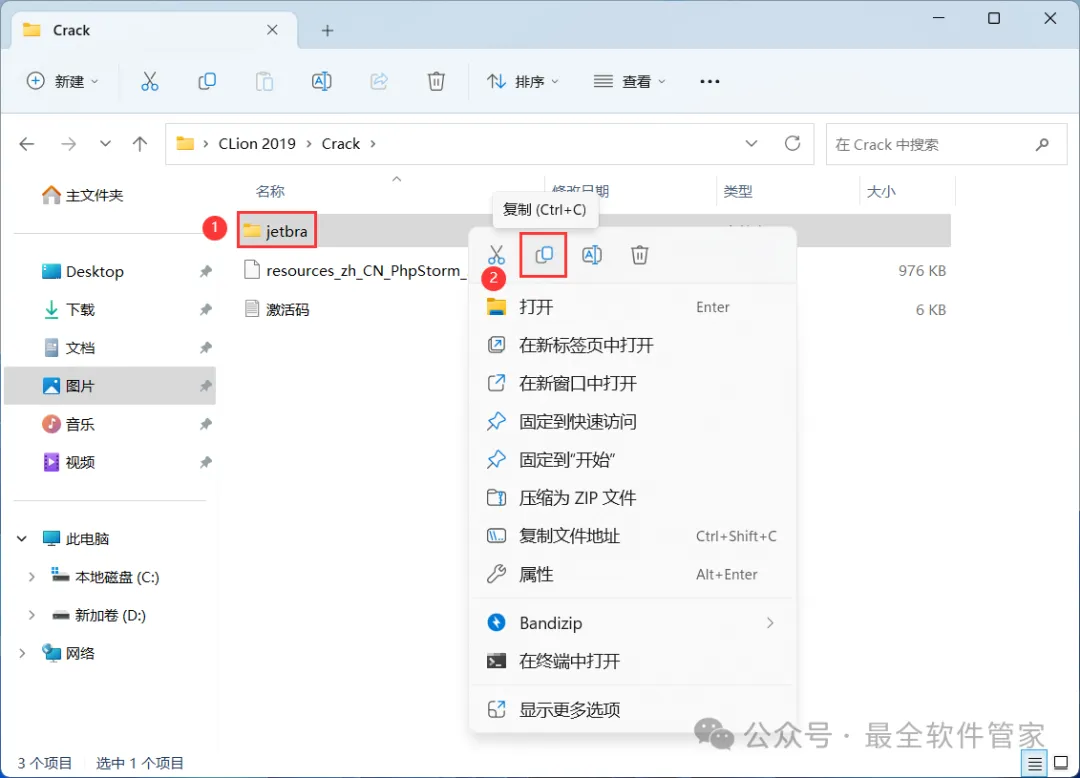This screenshot has height=778, width=1080.
Task: Unpin 下载 using its pin icon
Action: (205, 310)
